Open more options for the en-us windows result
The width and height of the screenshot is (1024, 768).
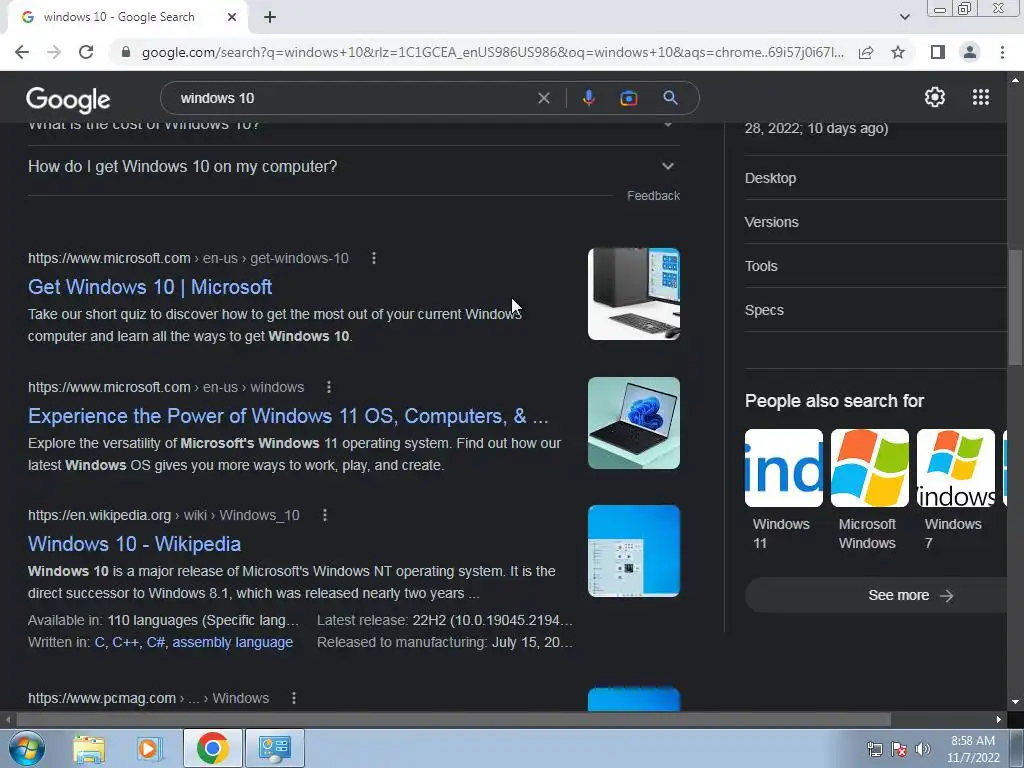[328, 387]
